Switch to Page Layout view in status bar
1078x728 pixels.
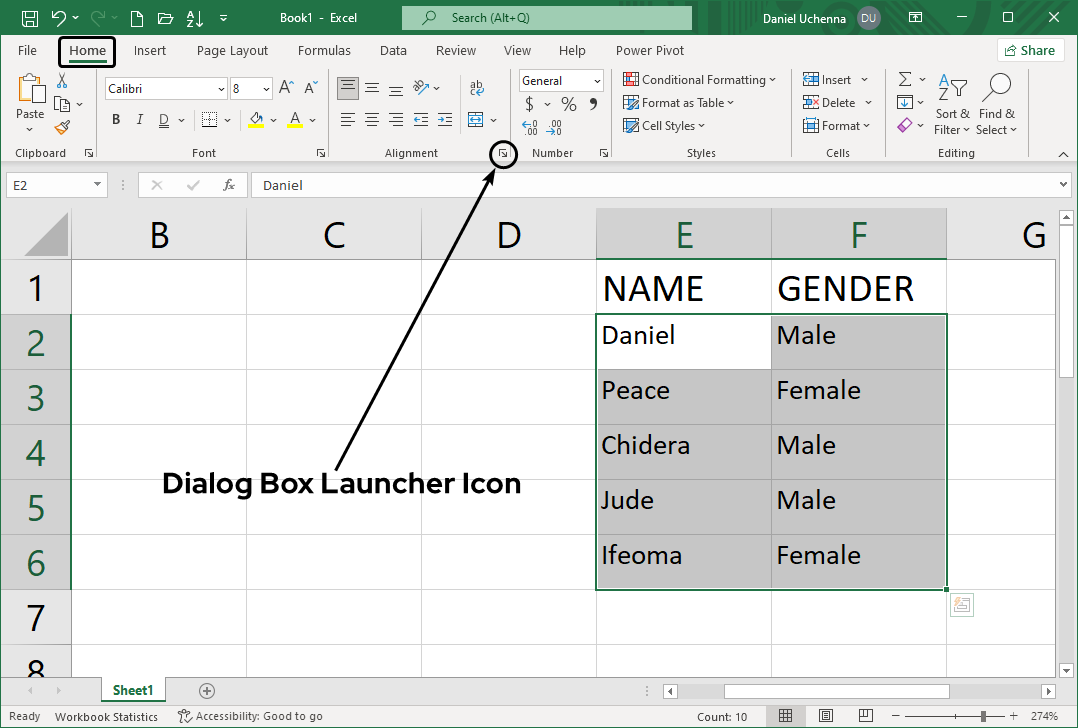click(825, 716)
